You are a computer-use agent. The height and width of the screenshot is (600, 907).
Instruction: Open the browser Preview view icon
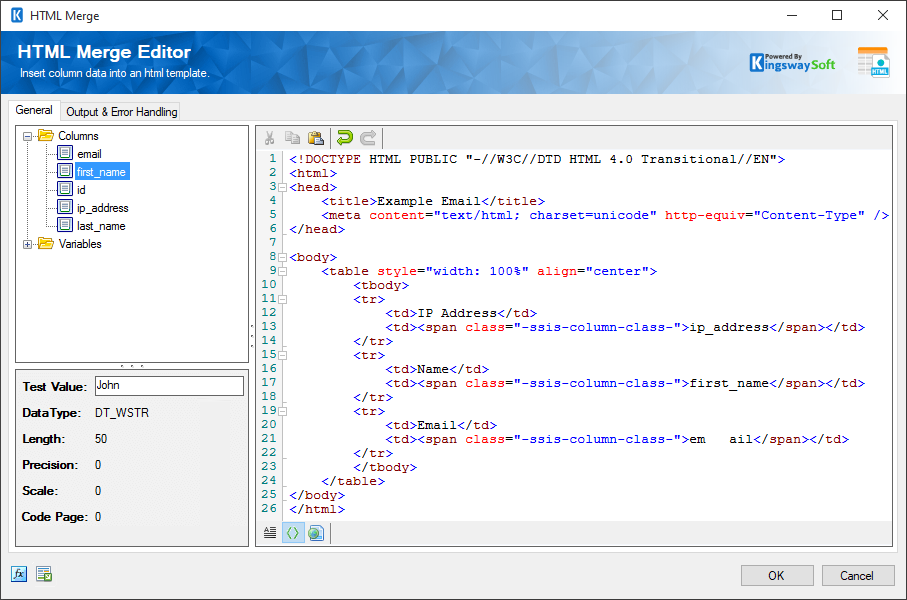[316, 533]
